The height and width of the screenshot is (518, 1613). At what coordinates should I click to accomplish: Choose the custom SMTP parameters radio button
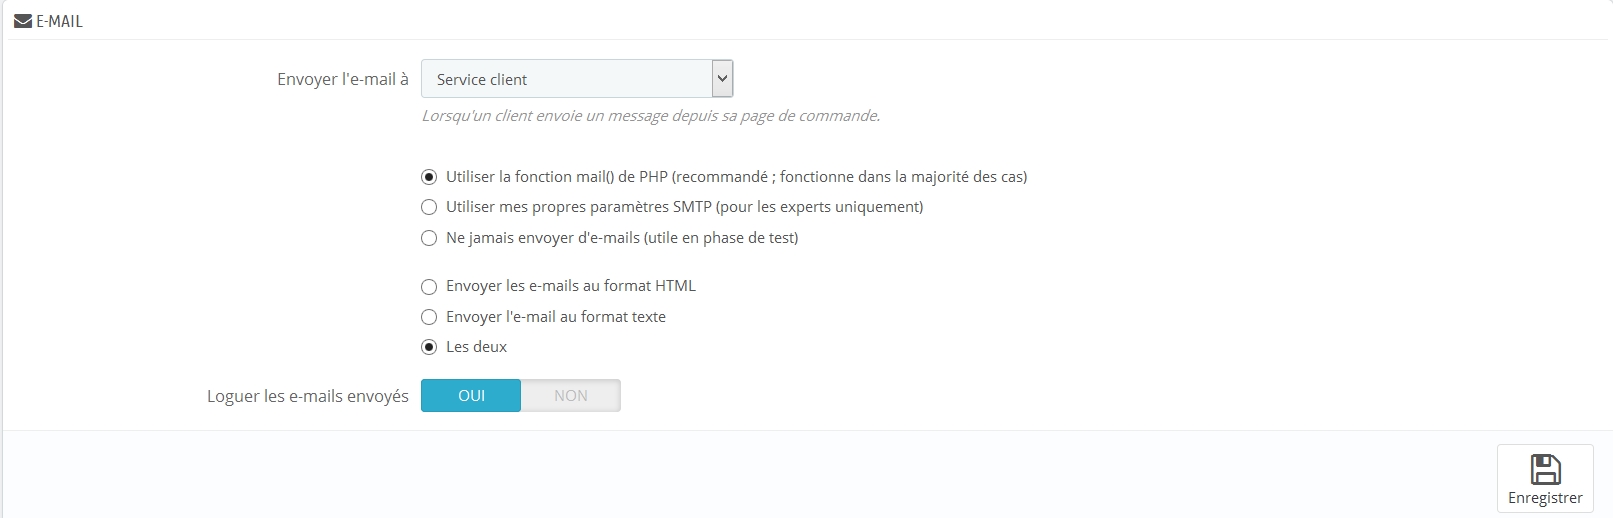(x=429, y=207)
